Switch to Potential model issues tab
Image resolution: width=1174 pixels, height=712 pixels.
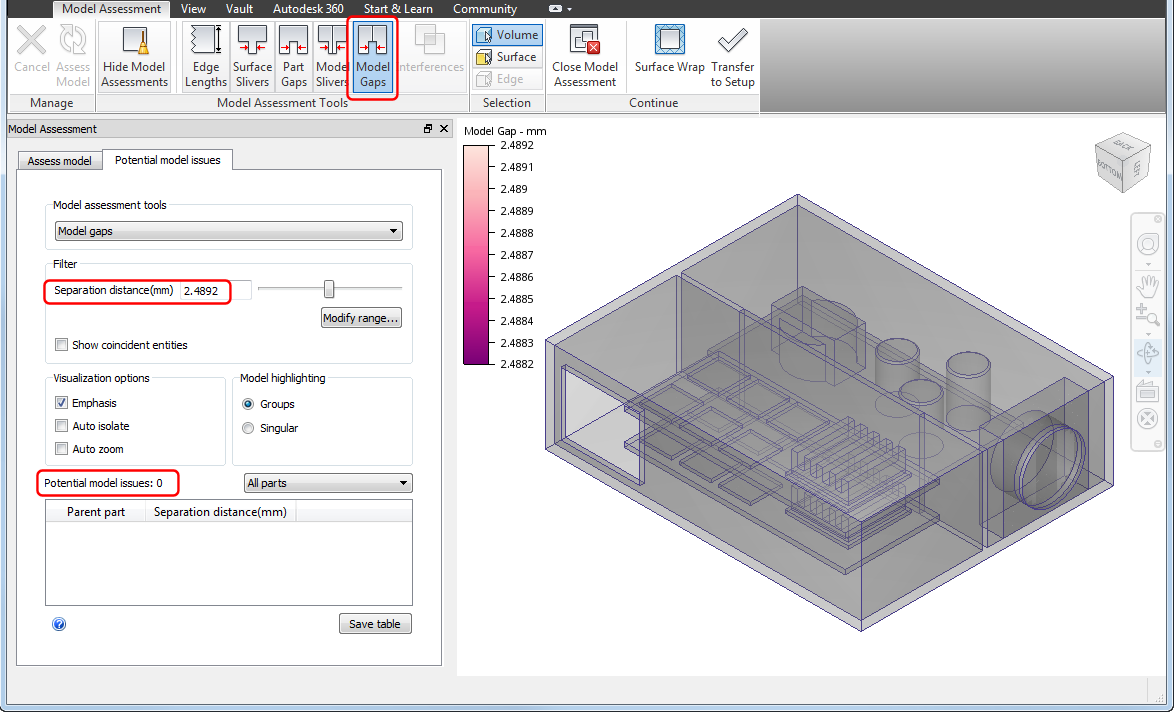[168, 160]
